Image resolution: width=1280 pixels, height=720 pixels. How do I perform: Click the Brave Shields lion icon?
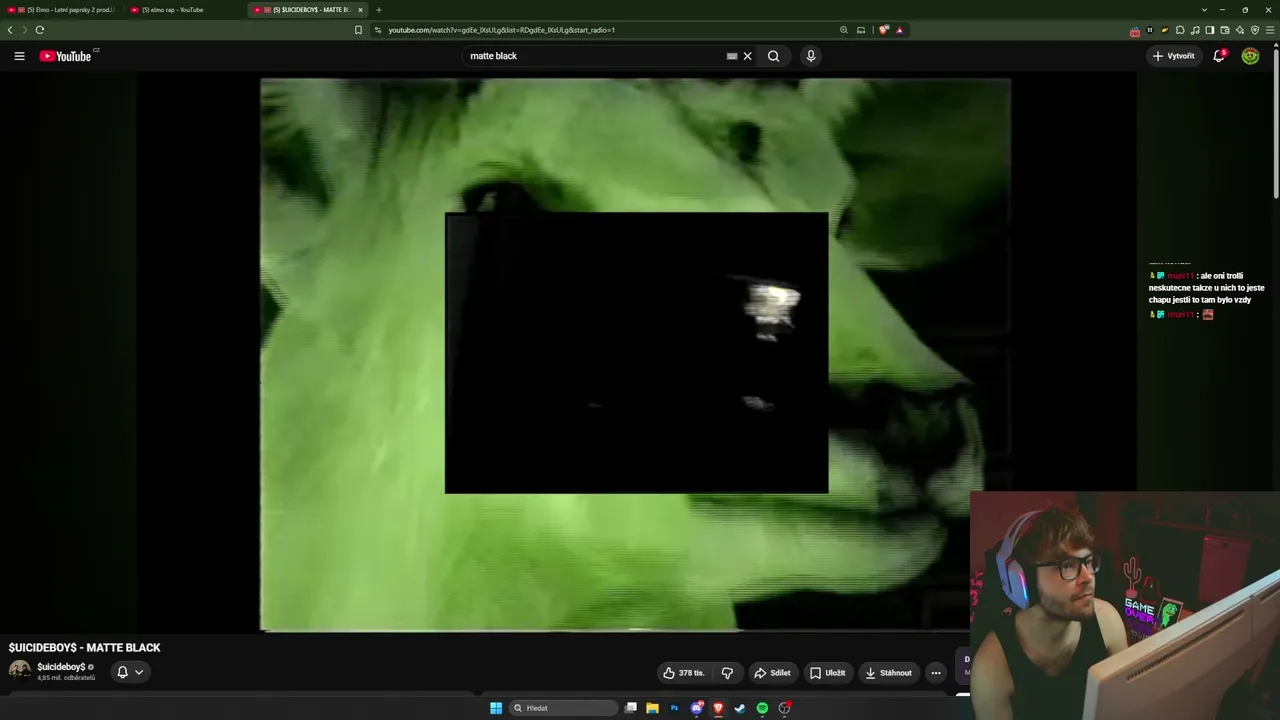pos(883,30)
